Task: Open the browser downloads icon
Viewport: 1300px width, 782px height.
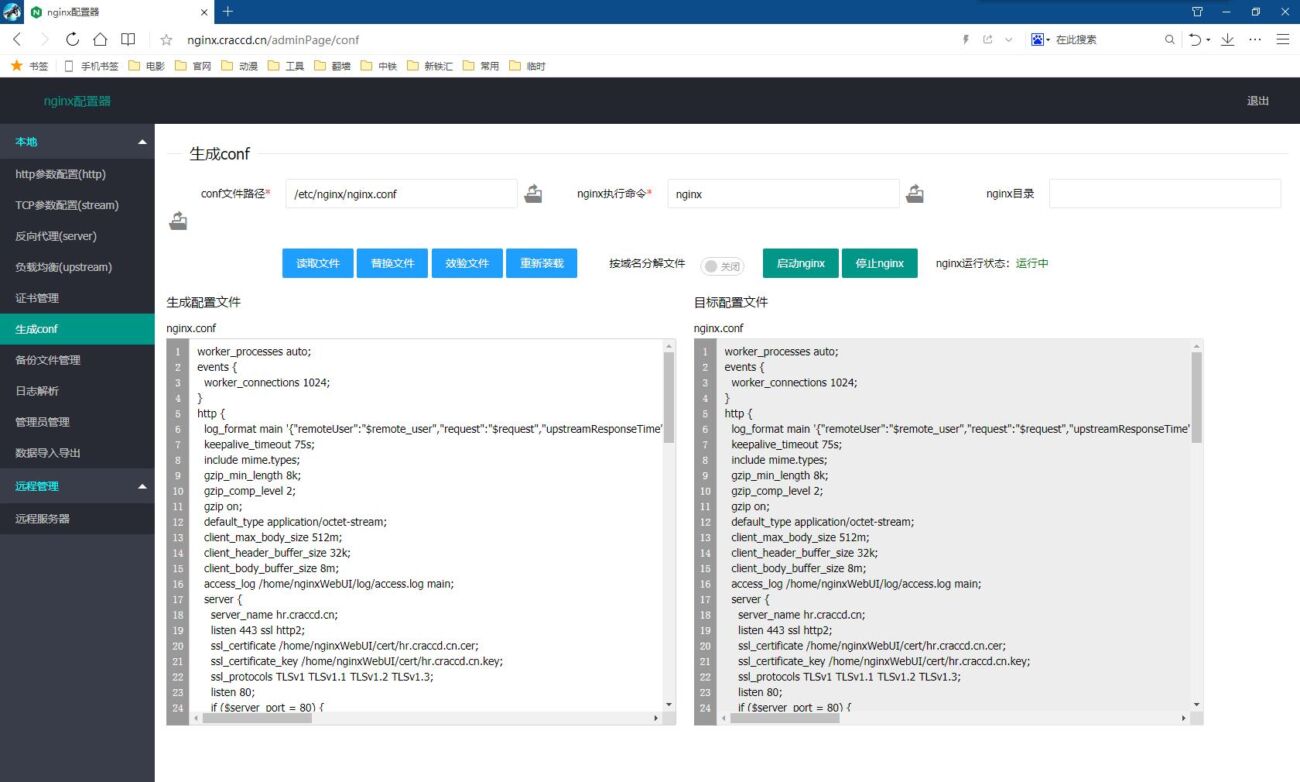Action: point(1227,39)
